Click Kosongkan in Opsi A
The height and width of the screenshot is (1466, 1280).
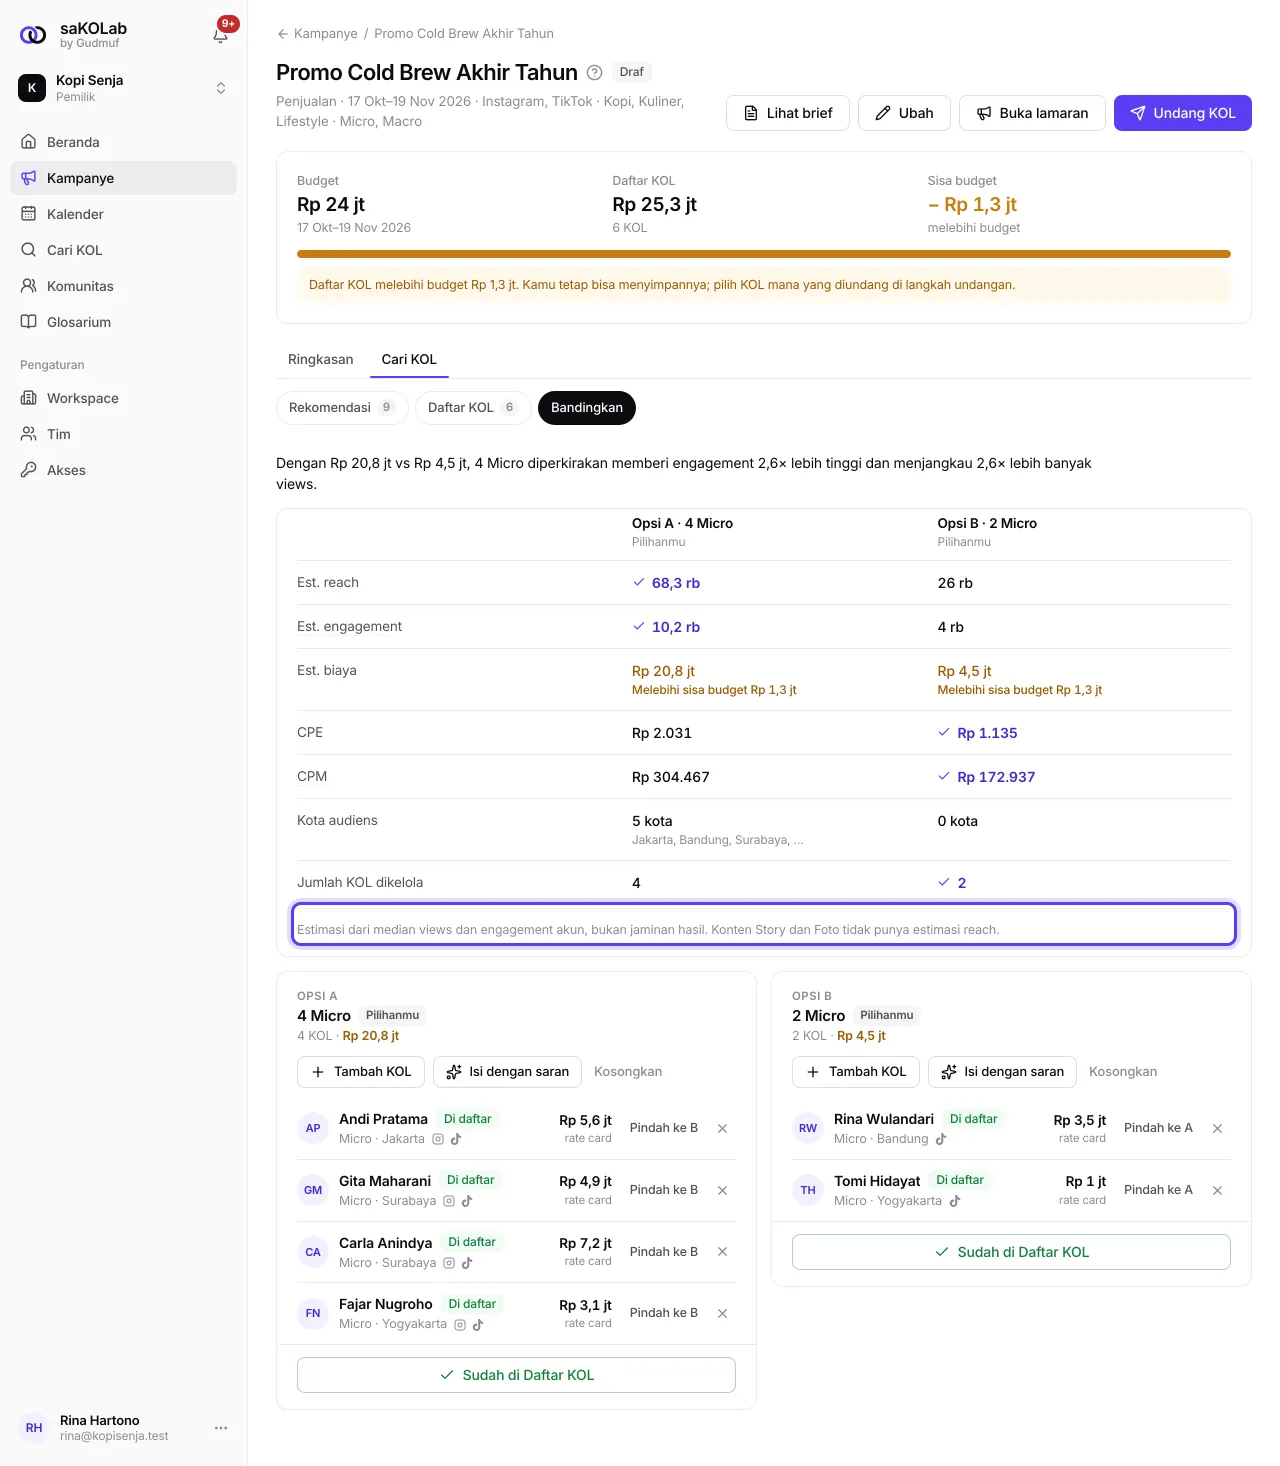[x=628, y=1072]
